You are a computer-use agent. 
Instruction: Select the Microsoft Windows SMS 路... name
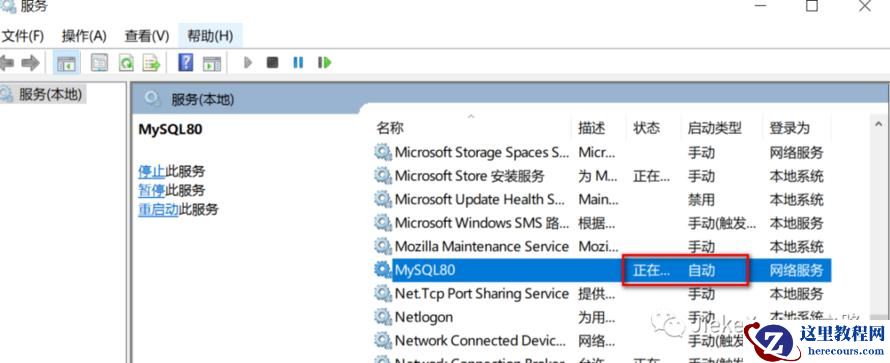[482, 223]
